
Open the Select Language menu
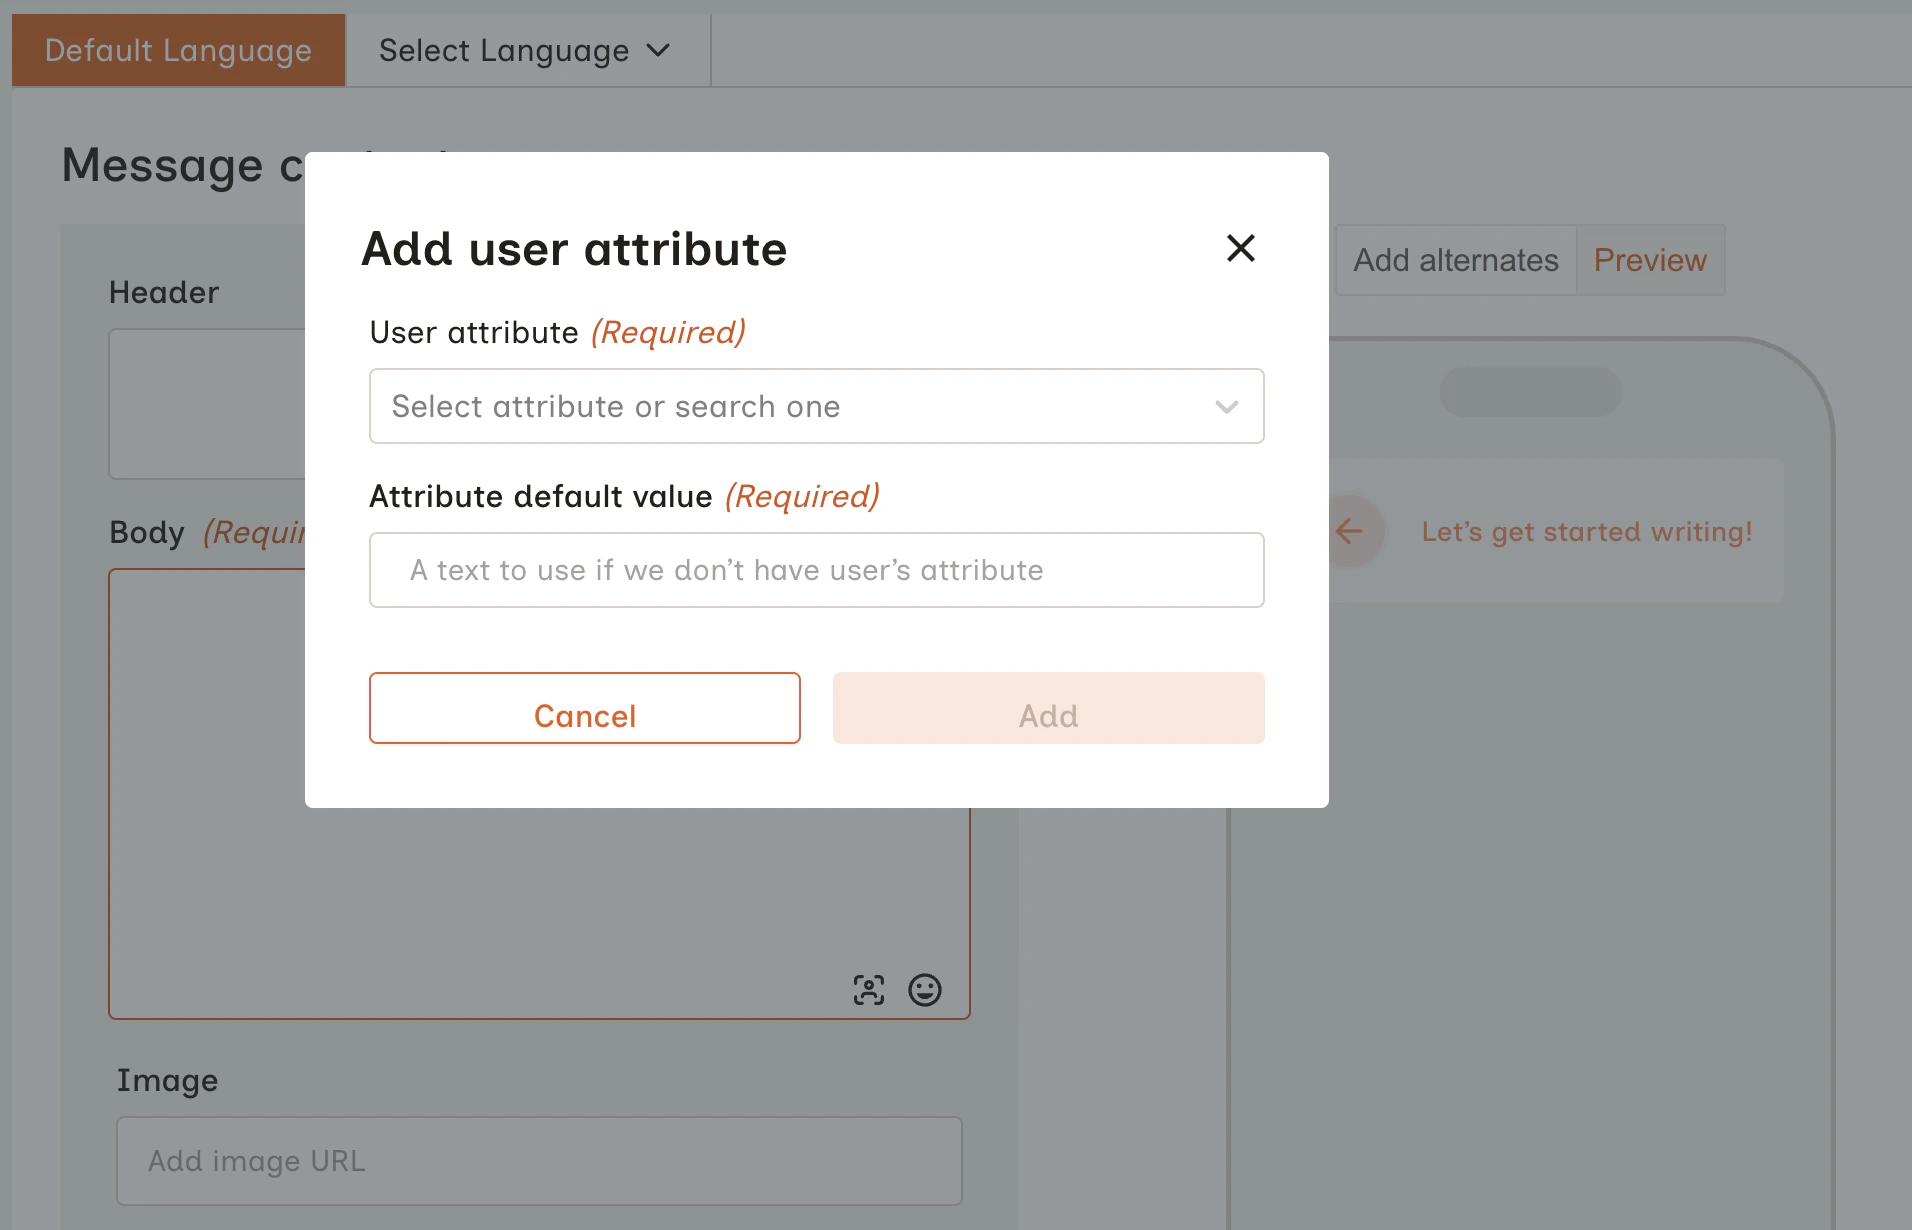[x=519, y=50]
